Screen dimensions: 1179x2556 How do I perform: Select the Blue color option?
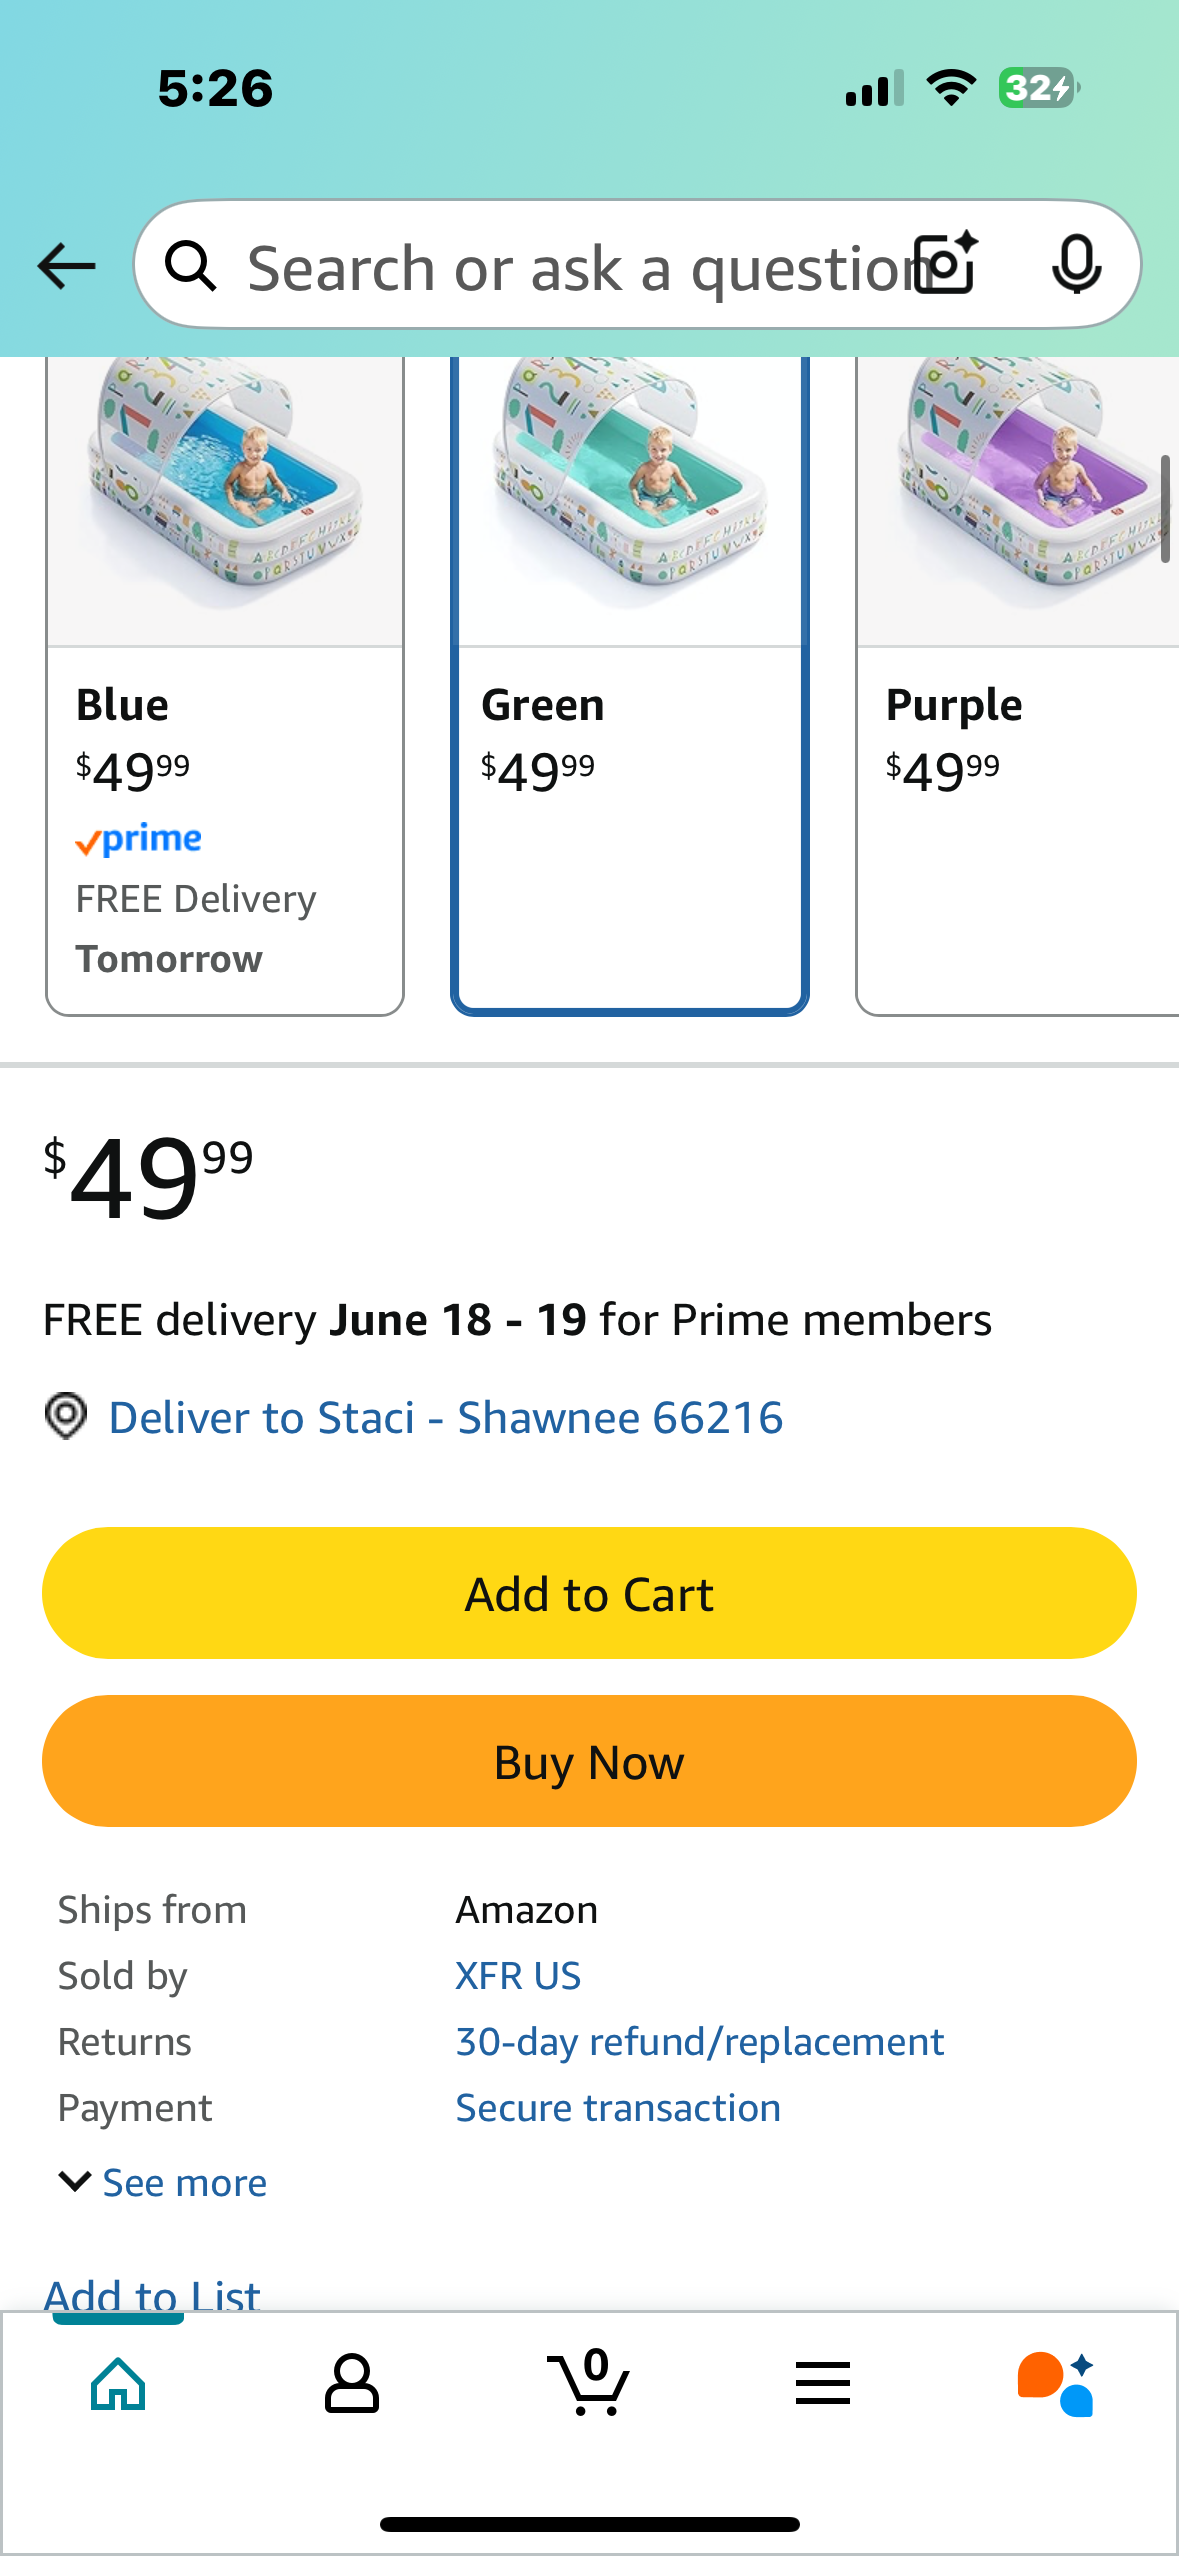pos(225,686)
